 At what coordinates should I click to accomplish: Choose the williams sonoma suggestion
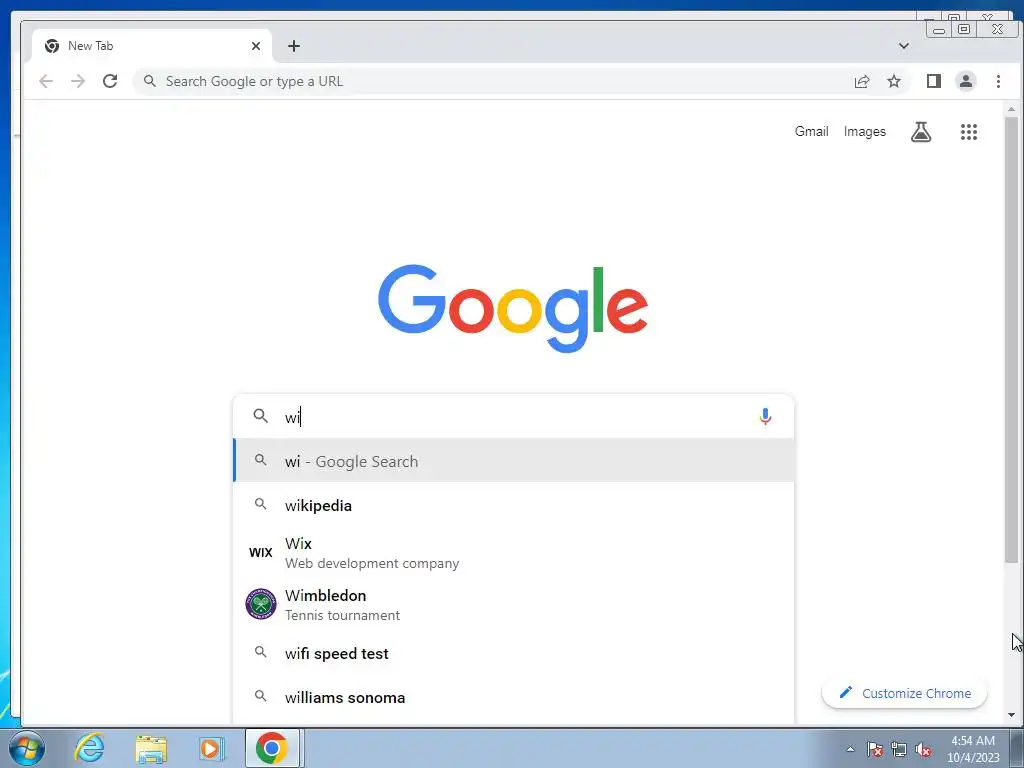point(514,697)
